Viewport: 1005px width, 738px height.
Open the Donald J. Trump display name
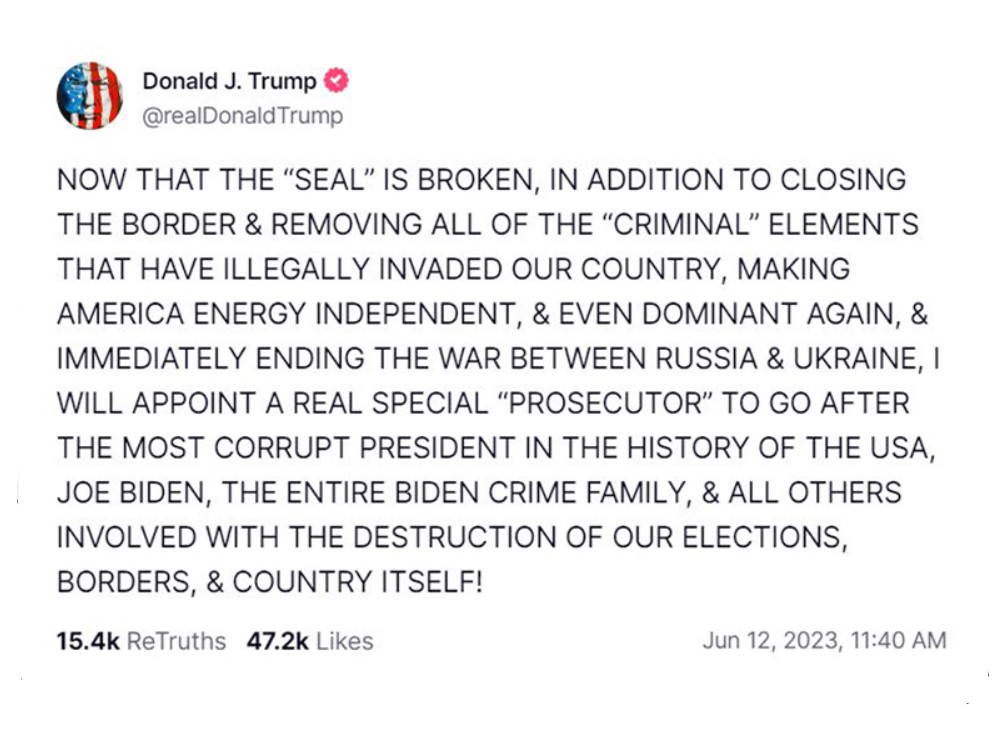tap(229, 81)
